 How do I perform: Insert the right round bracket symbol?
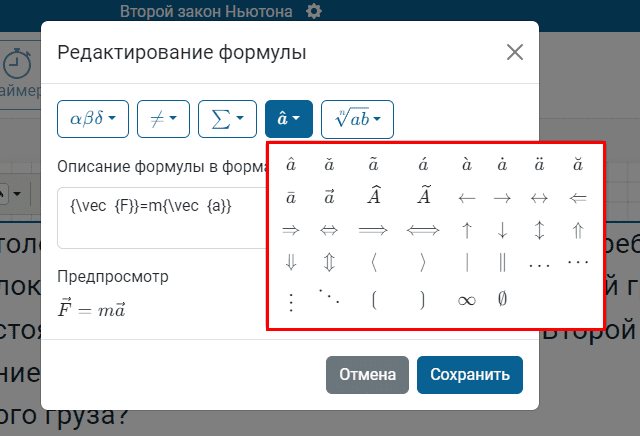pos(422,300)
